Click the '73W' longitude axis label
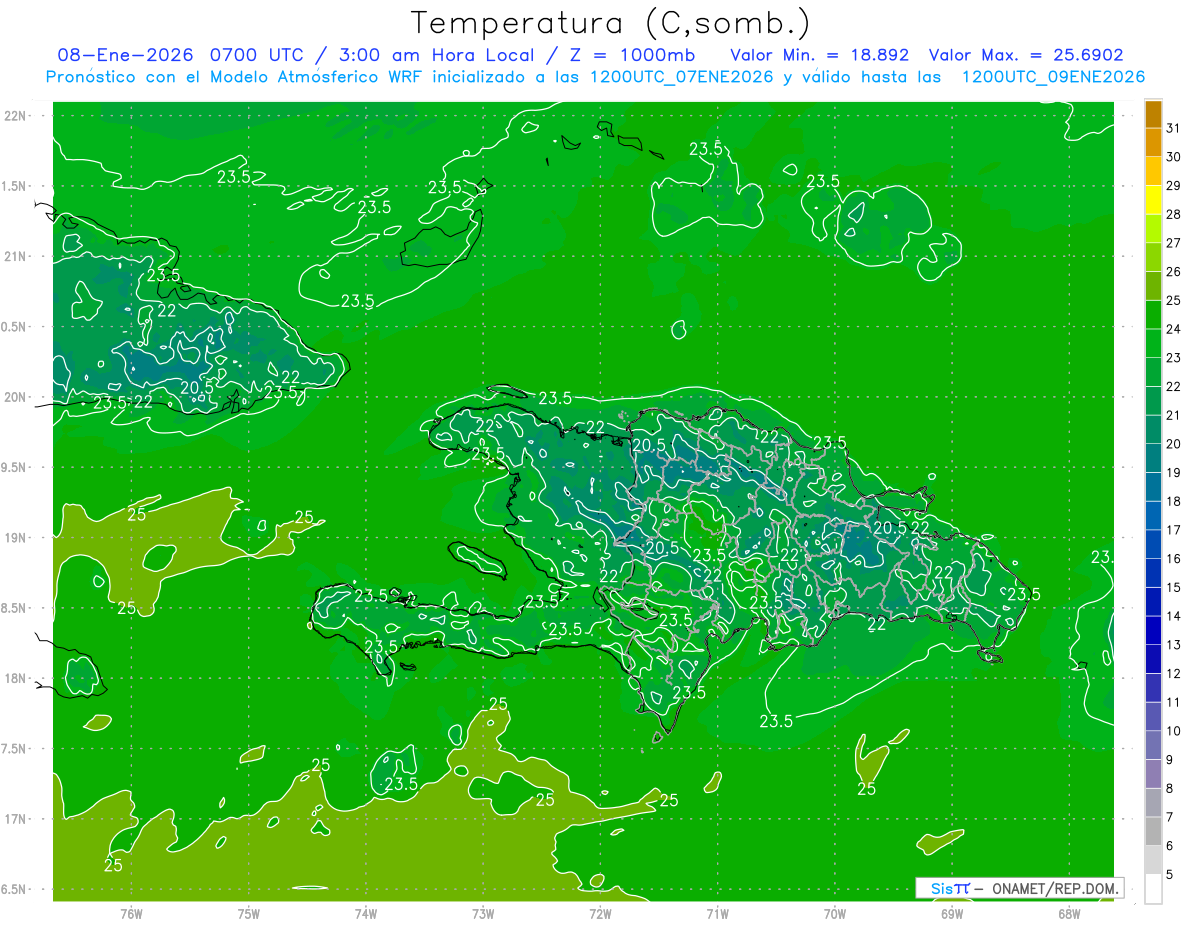This screenshot has width=1200, height=927. point(483,913)
